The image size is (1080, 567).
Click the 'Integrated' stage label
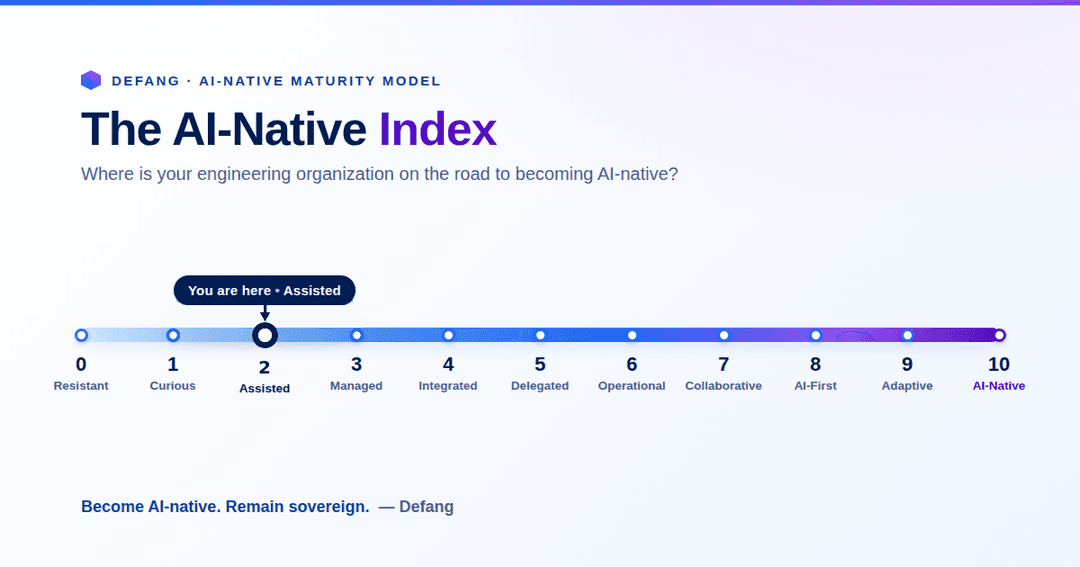pos(448,386)
